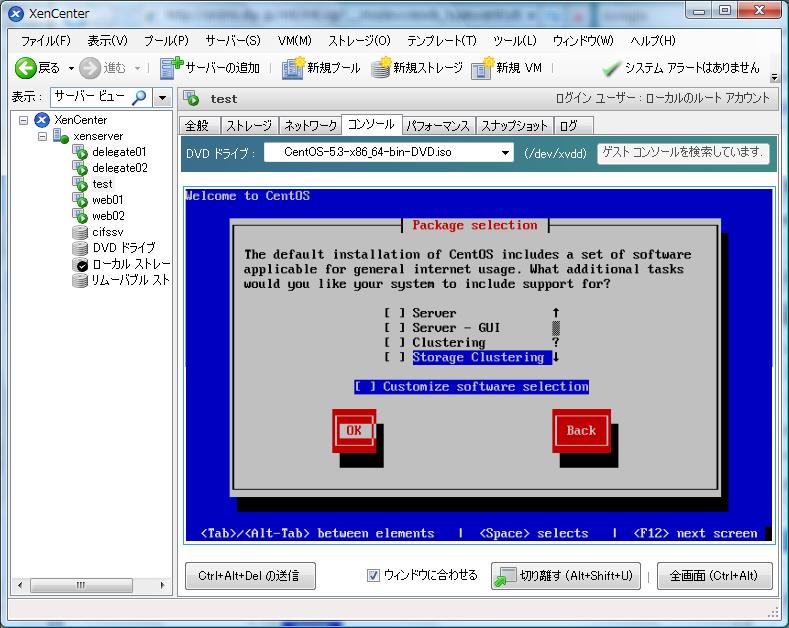
Task: Switch to the Network (ネットワーク) tab
Action: pyautogui.click(x=310, y=125)
